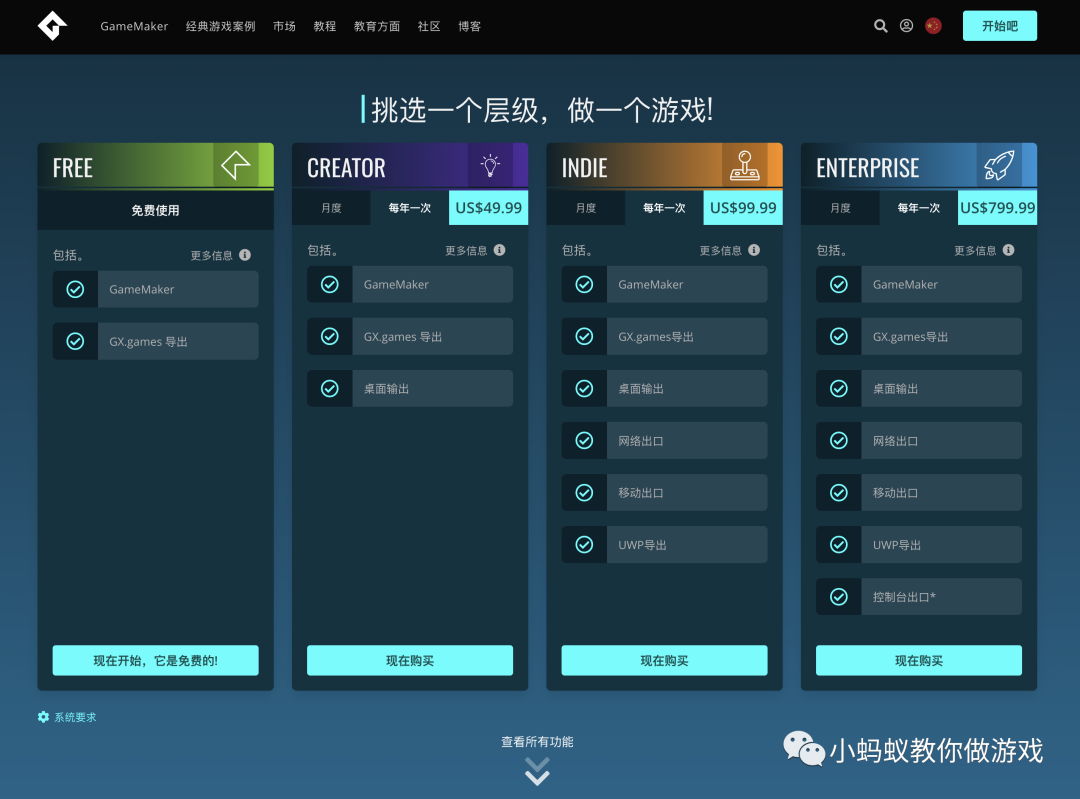
Task: Click 现在购买 in INDIE card
Action: pos(664,661)
